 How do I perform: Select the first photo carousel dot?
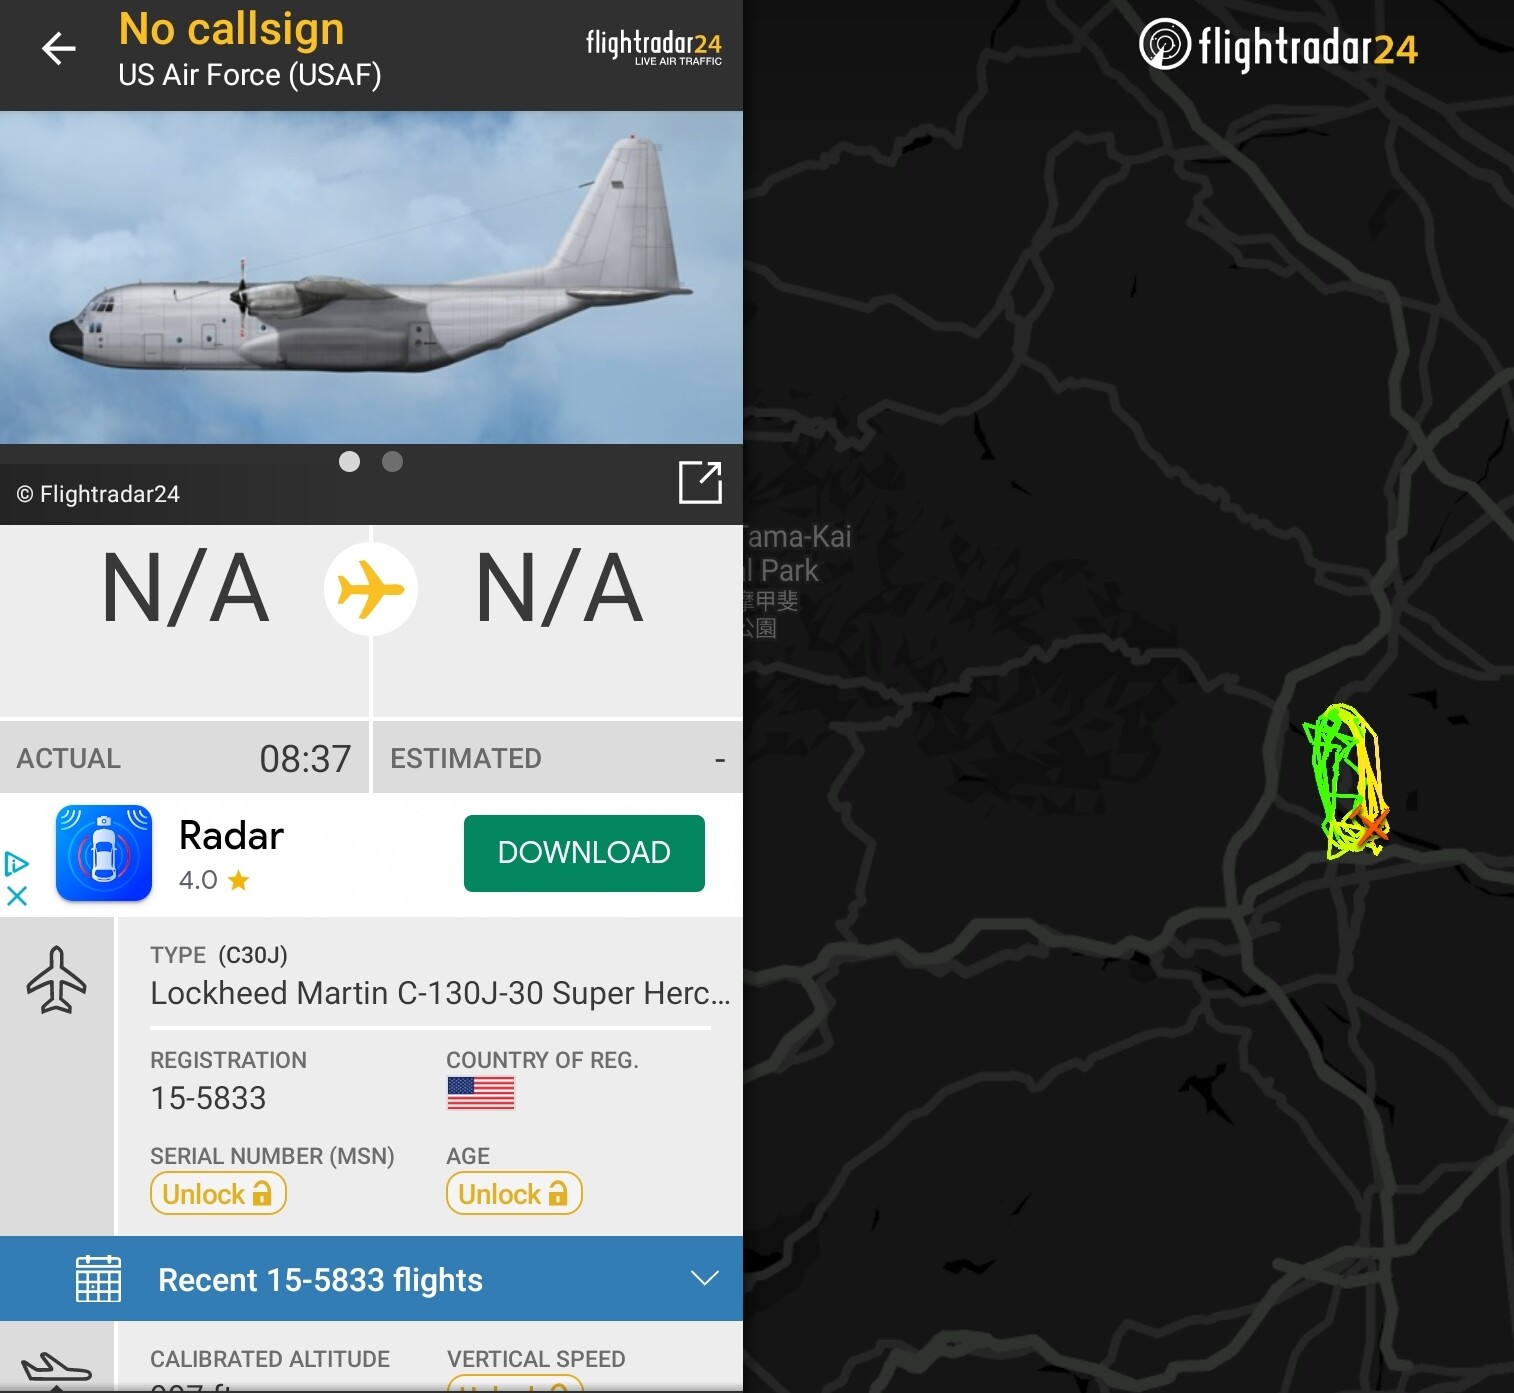349,461
